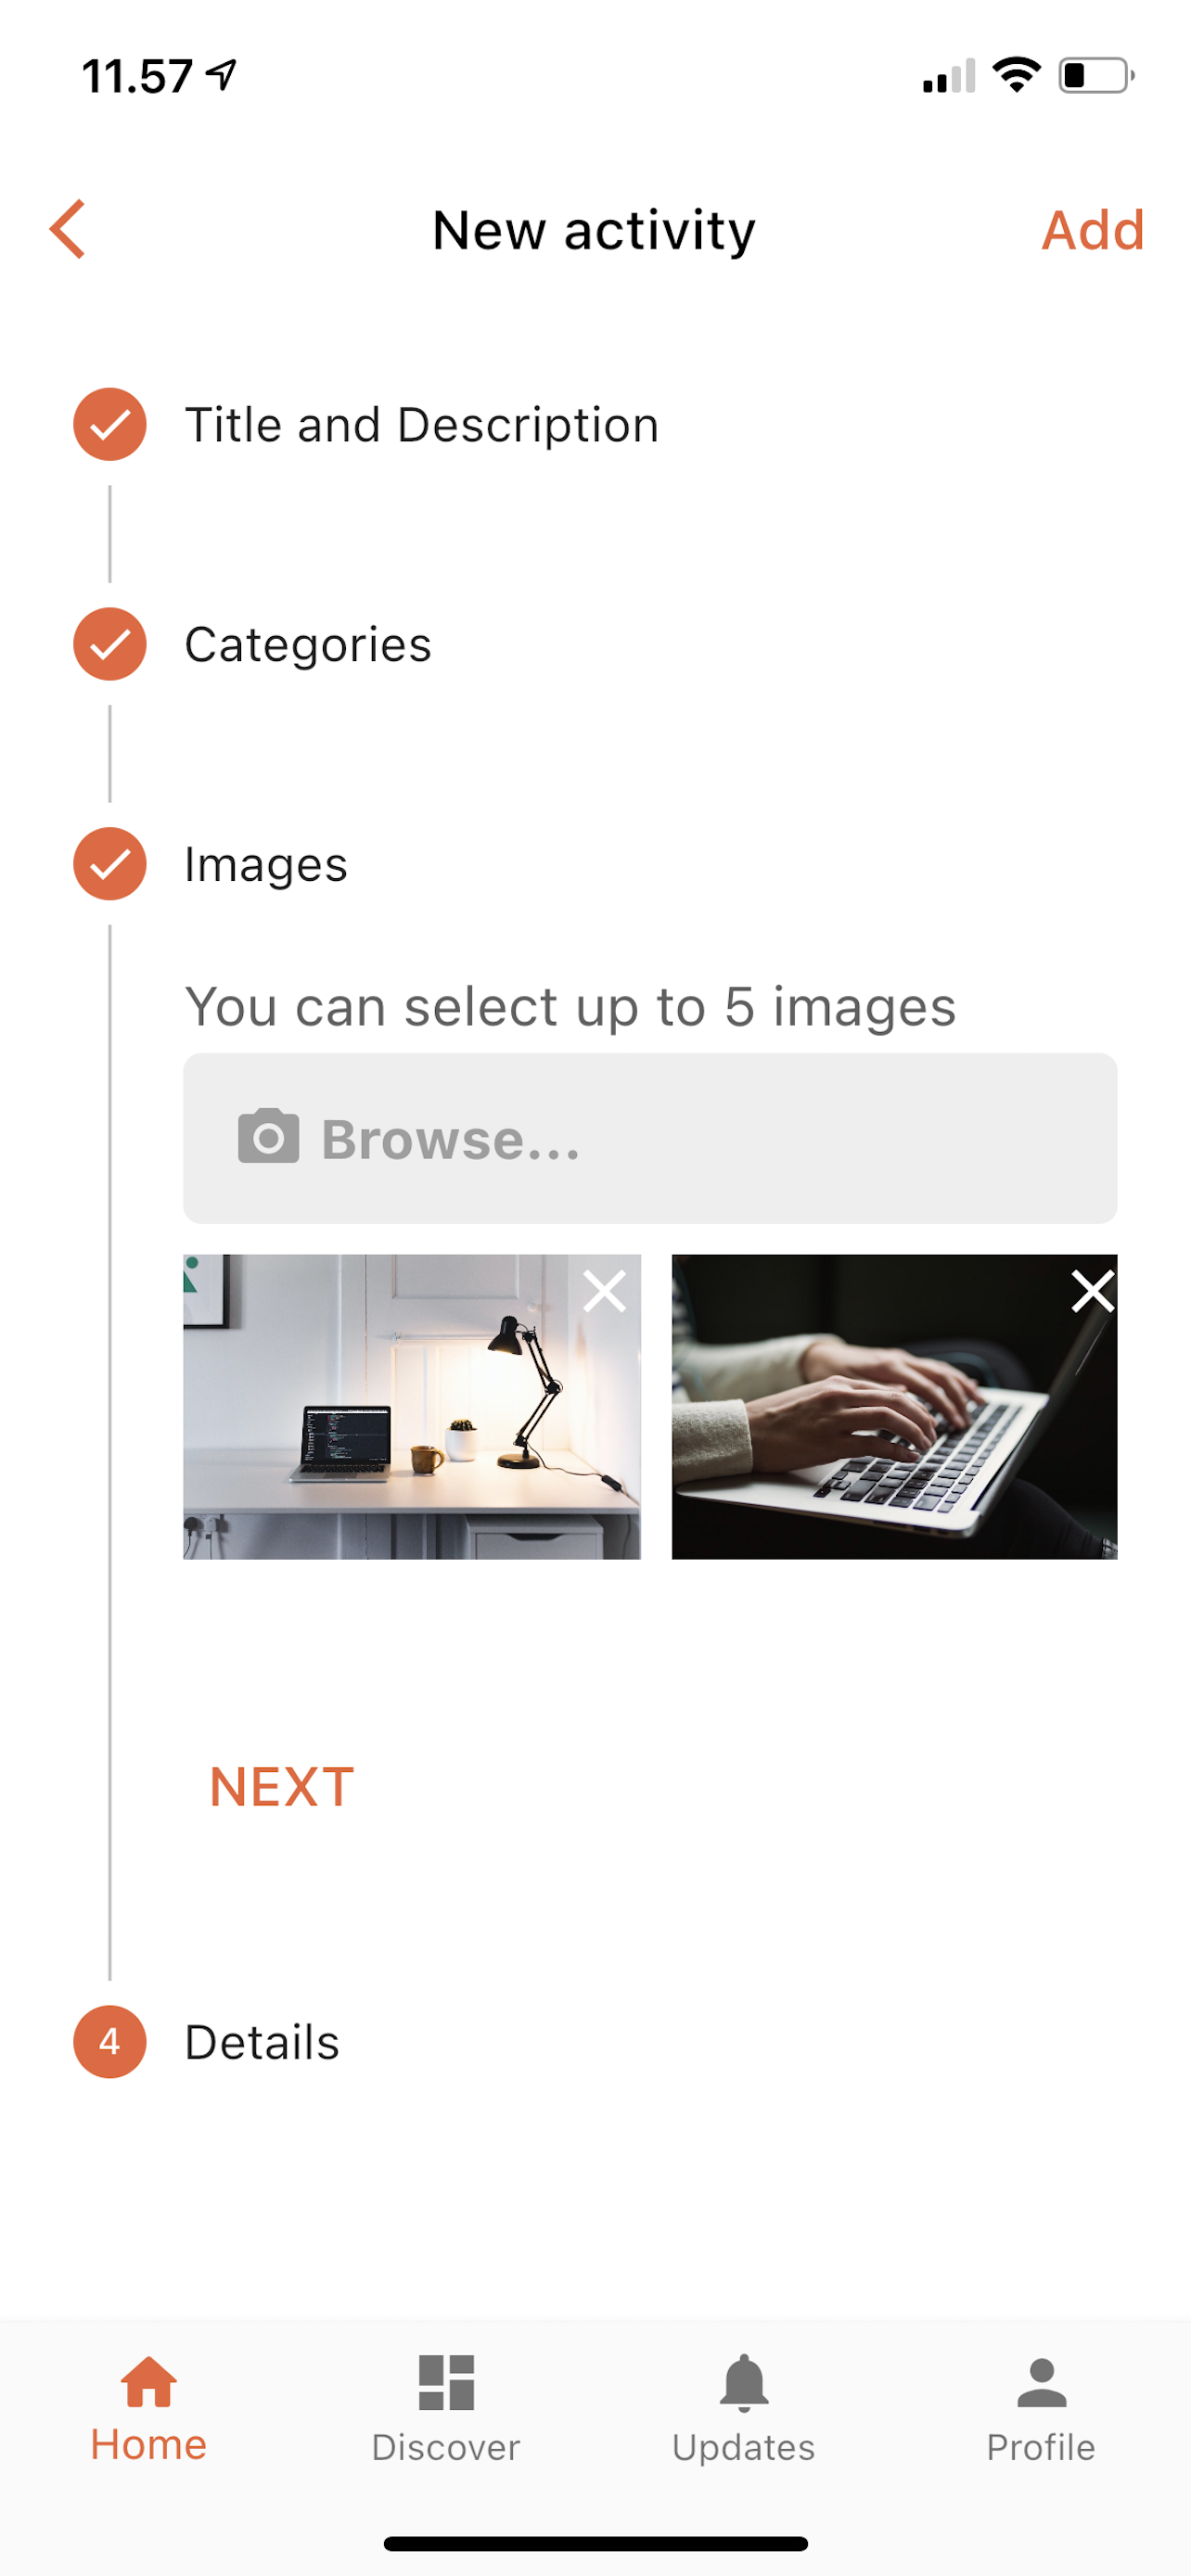Select the Images step checkmark

coord(110,864)
